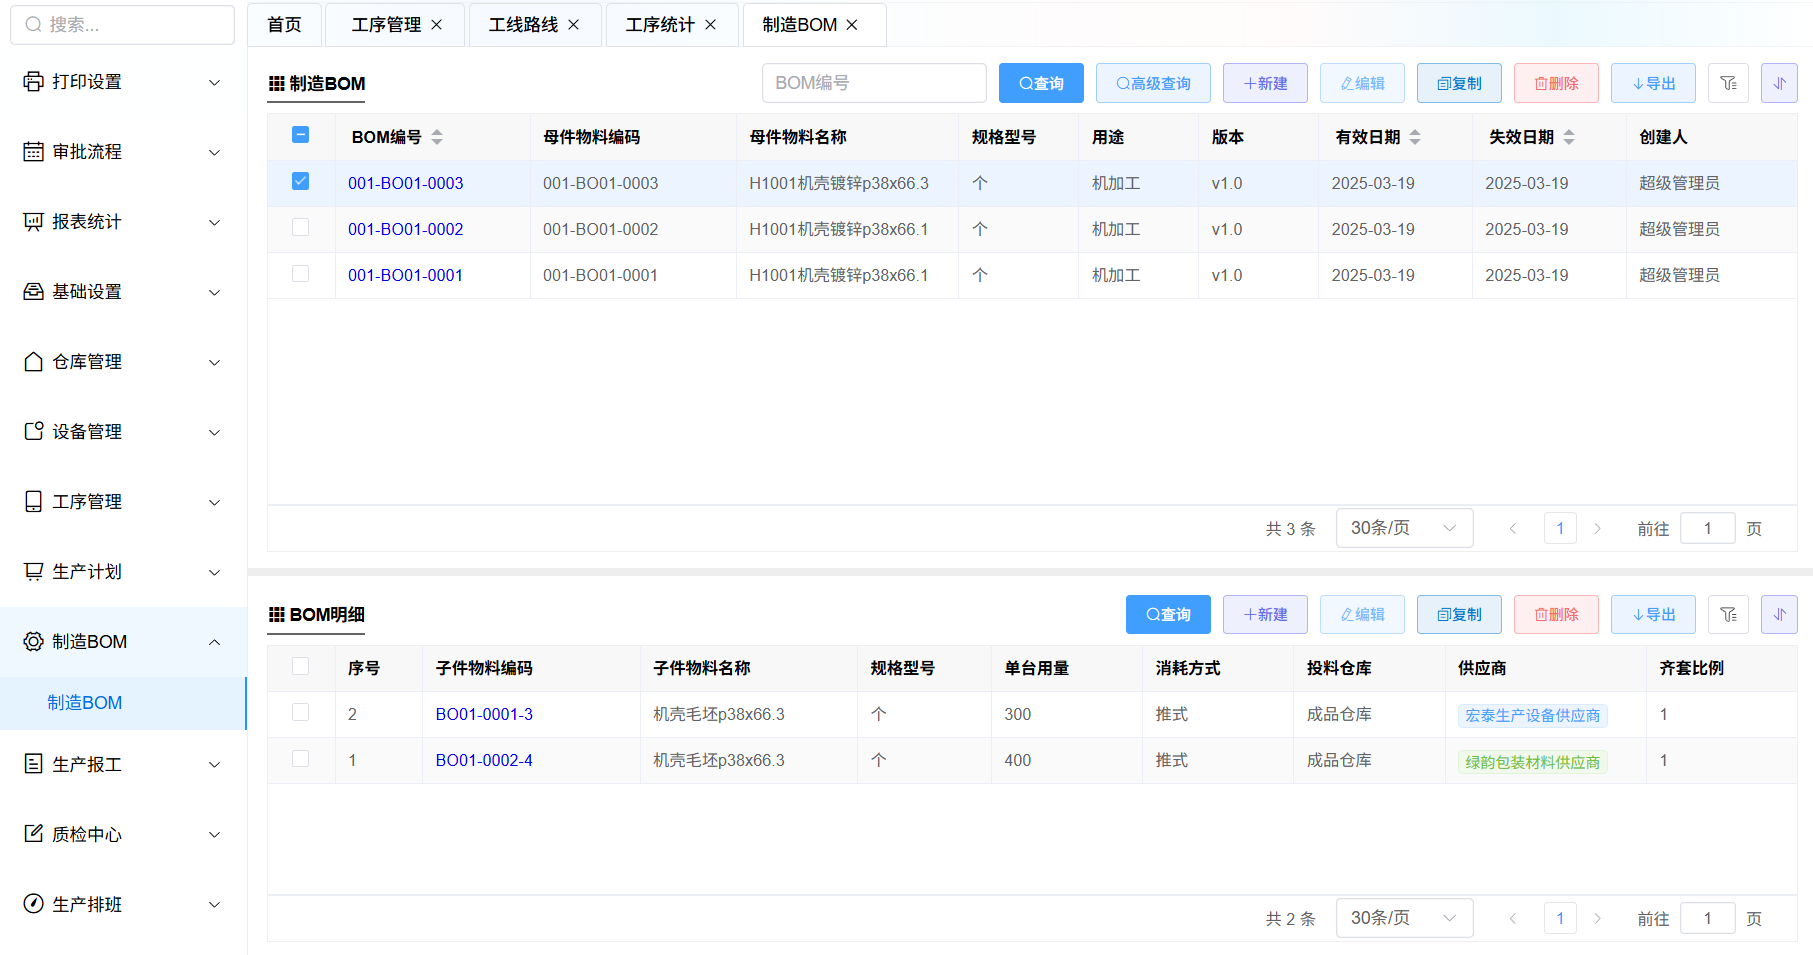
Task: Sort table by BOM编号 column arrows
Action: [x=437, y=137]
